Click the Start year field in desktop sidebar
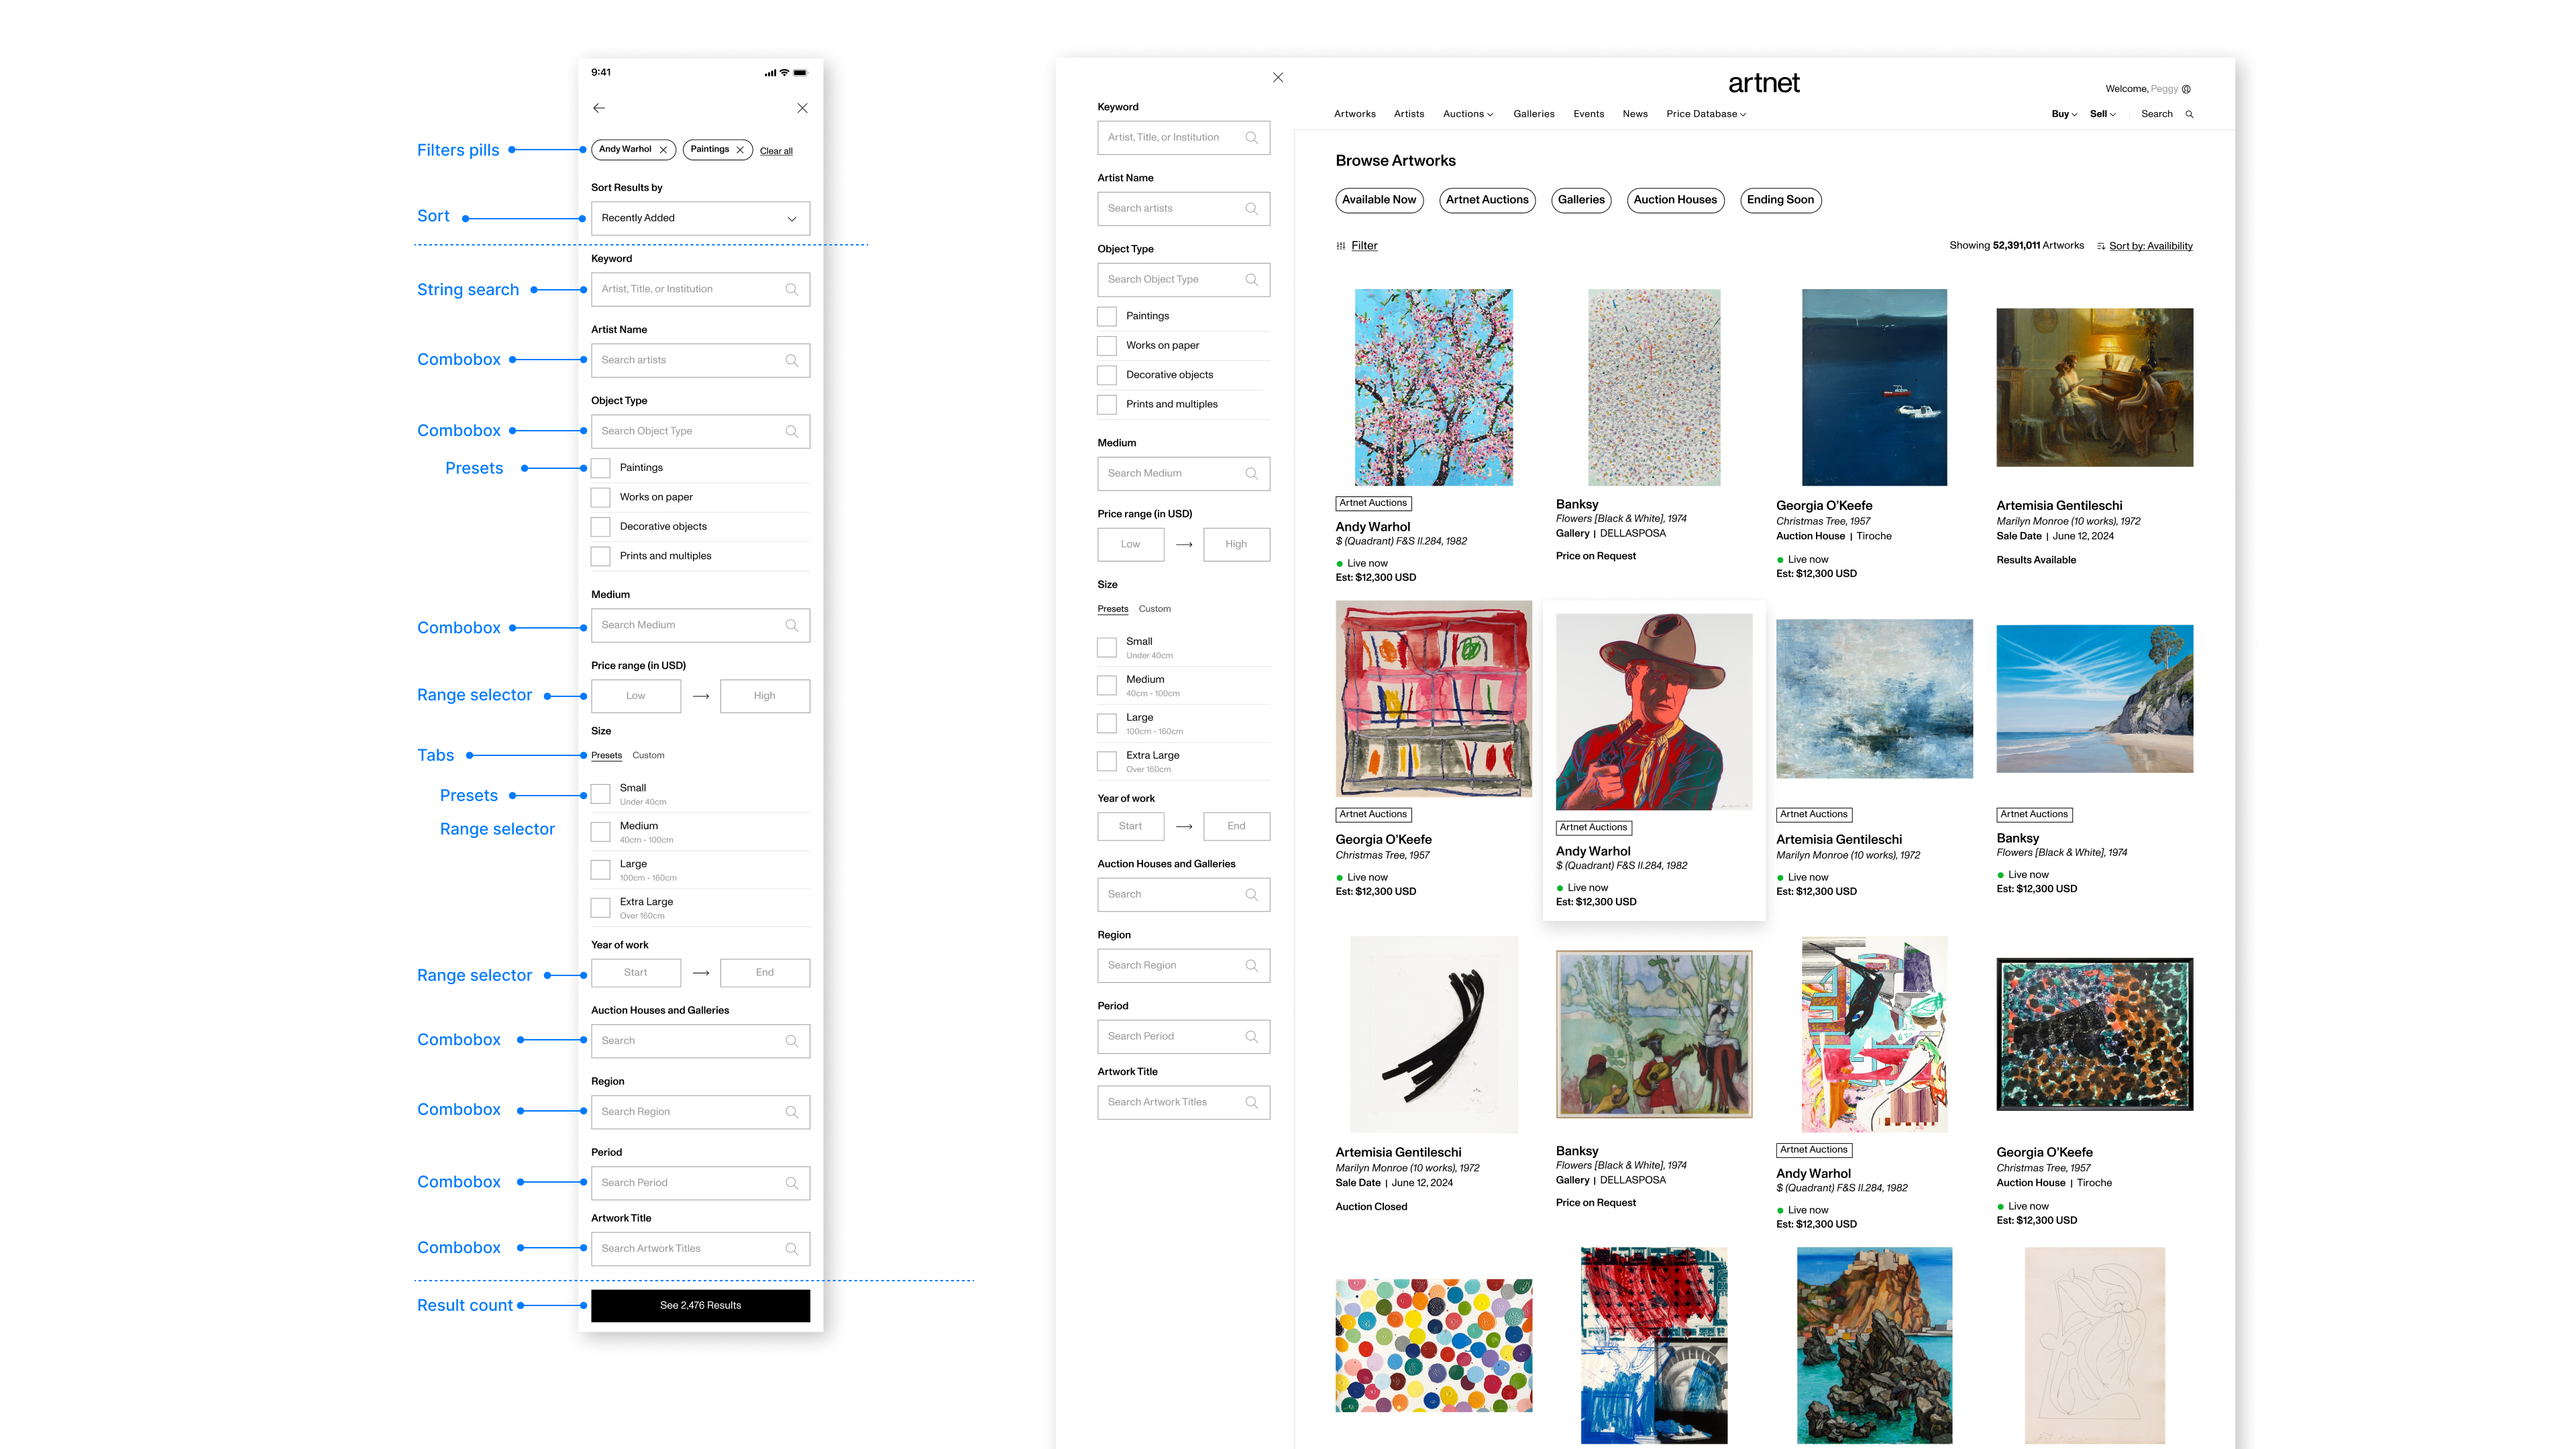Screen dimensions: 2576x1449 pyautogui.click(x=1130, y=827)
